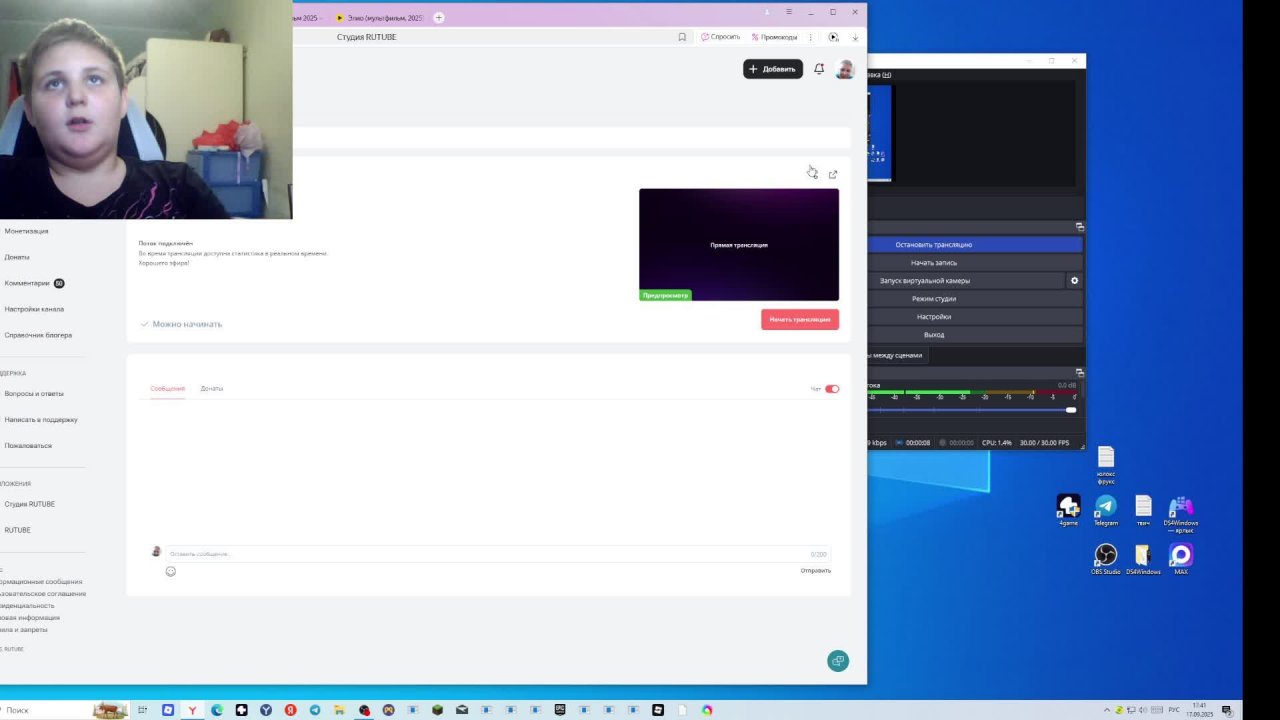Viewport: 1280px width, 720px height.
Task: Open Студия RUTUBE app link in sidebar
Action: coord(30,504)
